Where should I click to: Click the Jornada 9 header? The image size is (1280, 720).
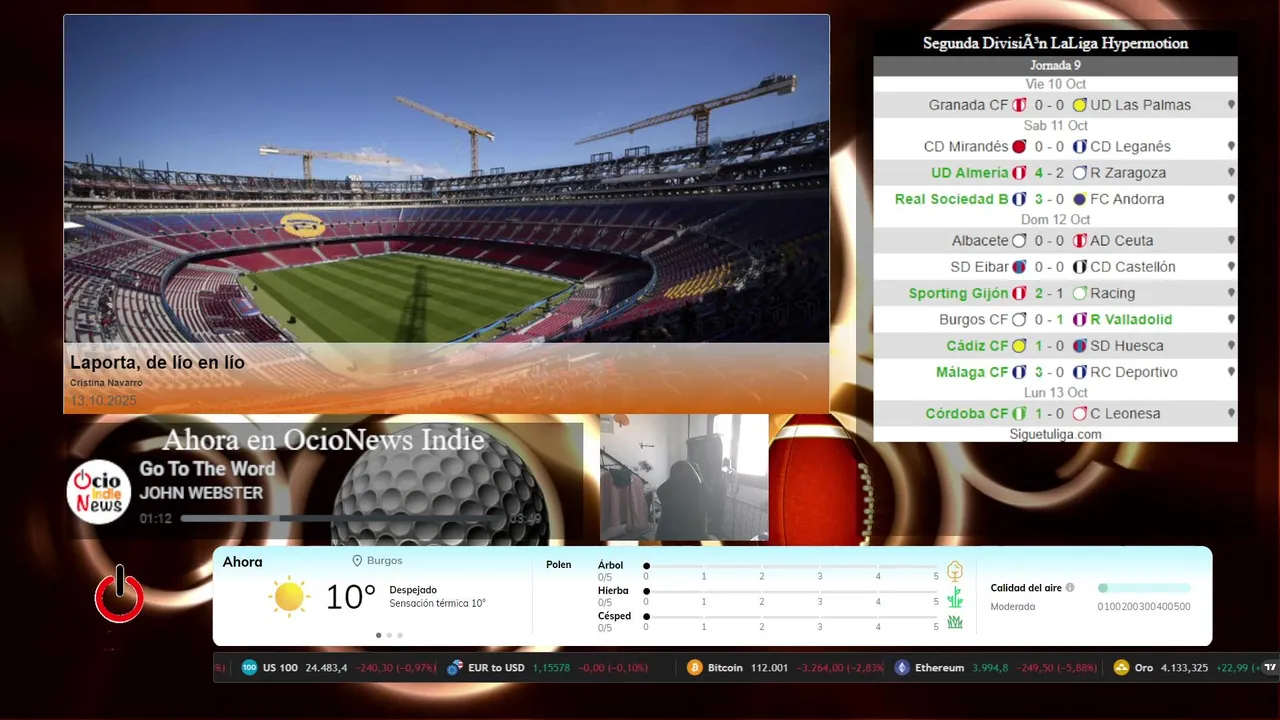point(1055,66)
